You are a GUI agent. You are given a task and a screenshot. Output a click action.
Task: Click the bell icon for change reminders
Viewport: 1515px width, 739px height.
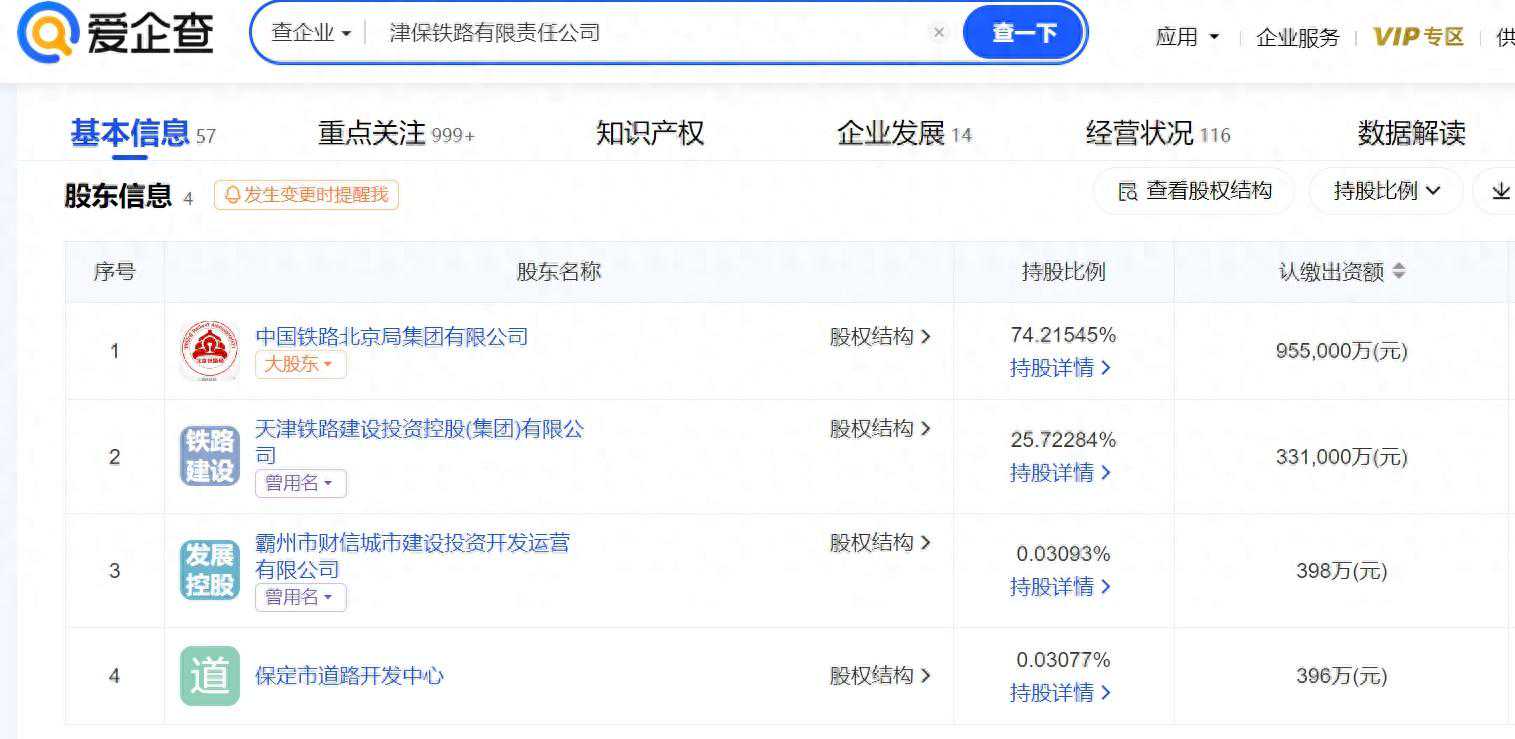tap(231, 196)
